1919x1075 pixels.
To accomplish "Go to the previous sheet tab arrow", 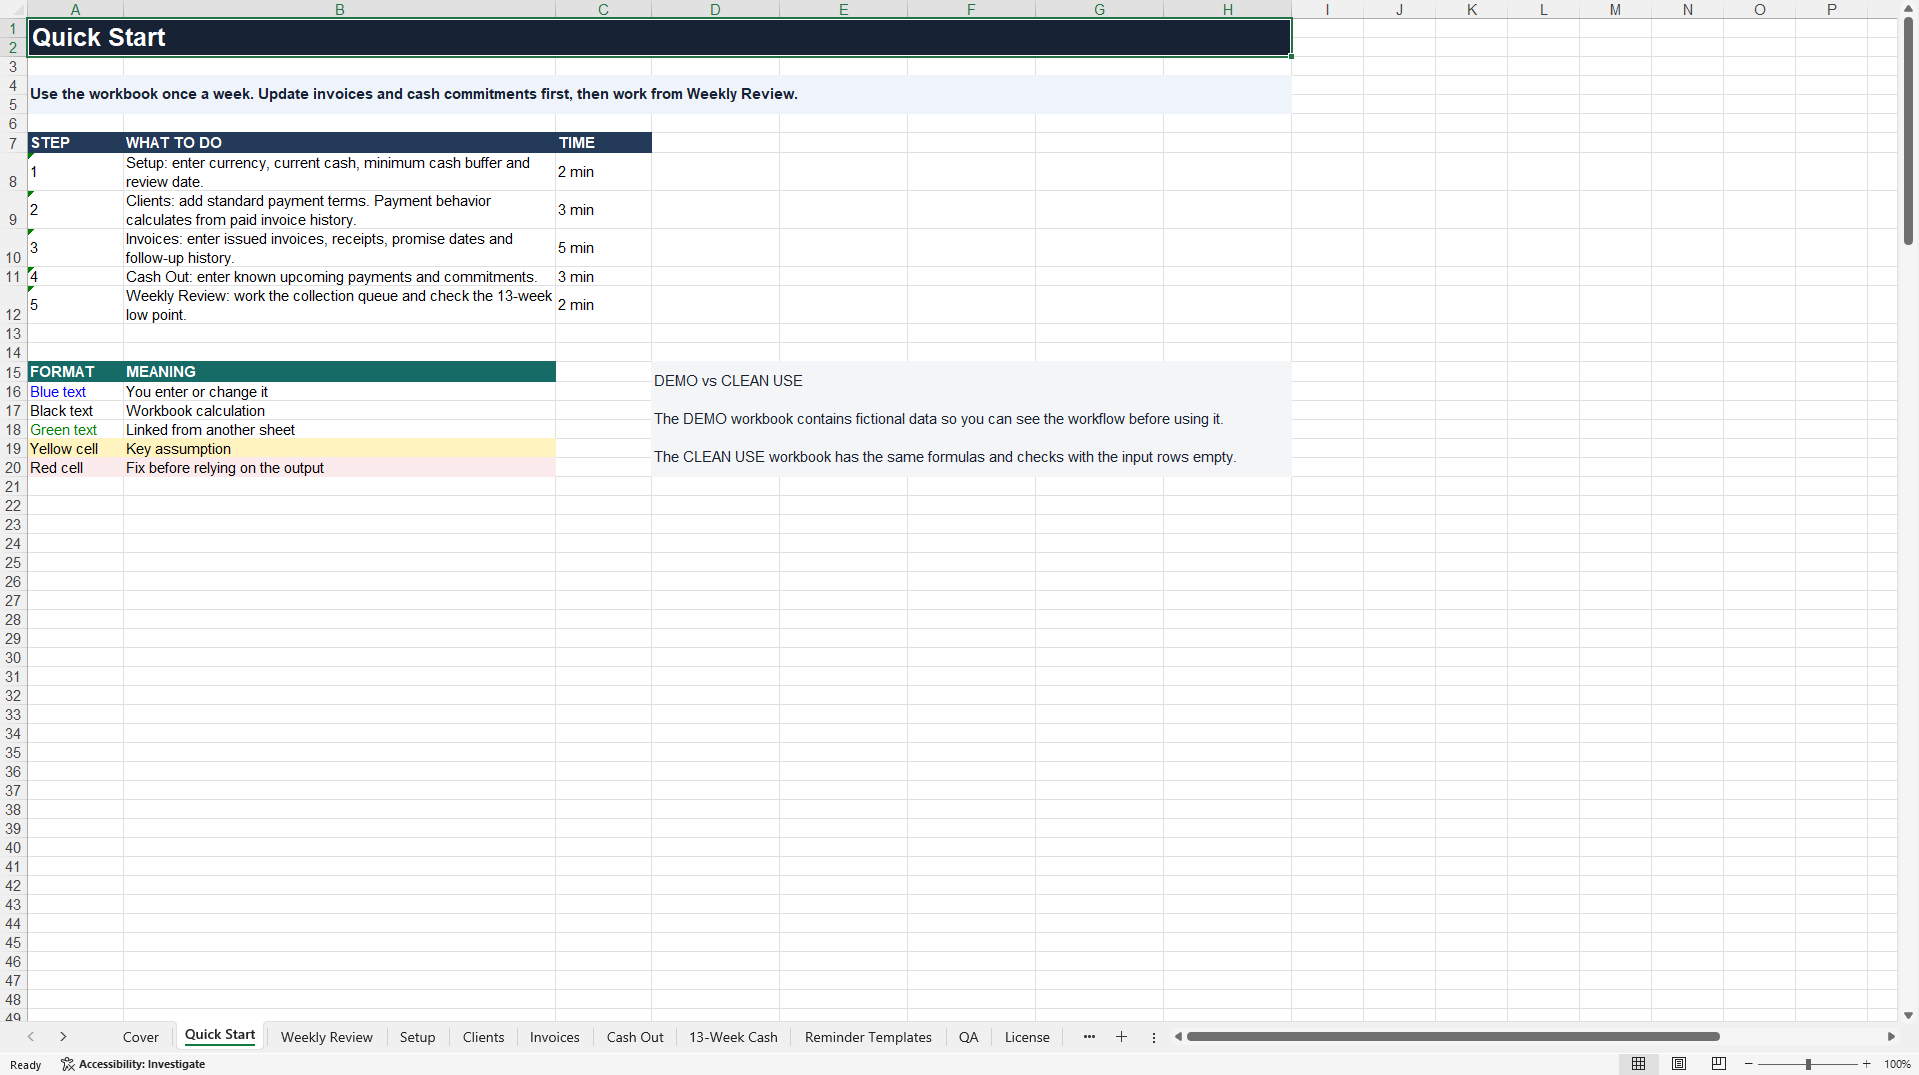I will tap(31, 1037).
